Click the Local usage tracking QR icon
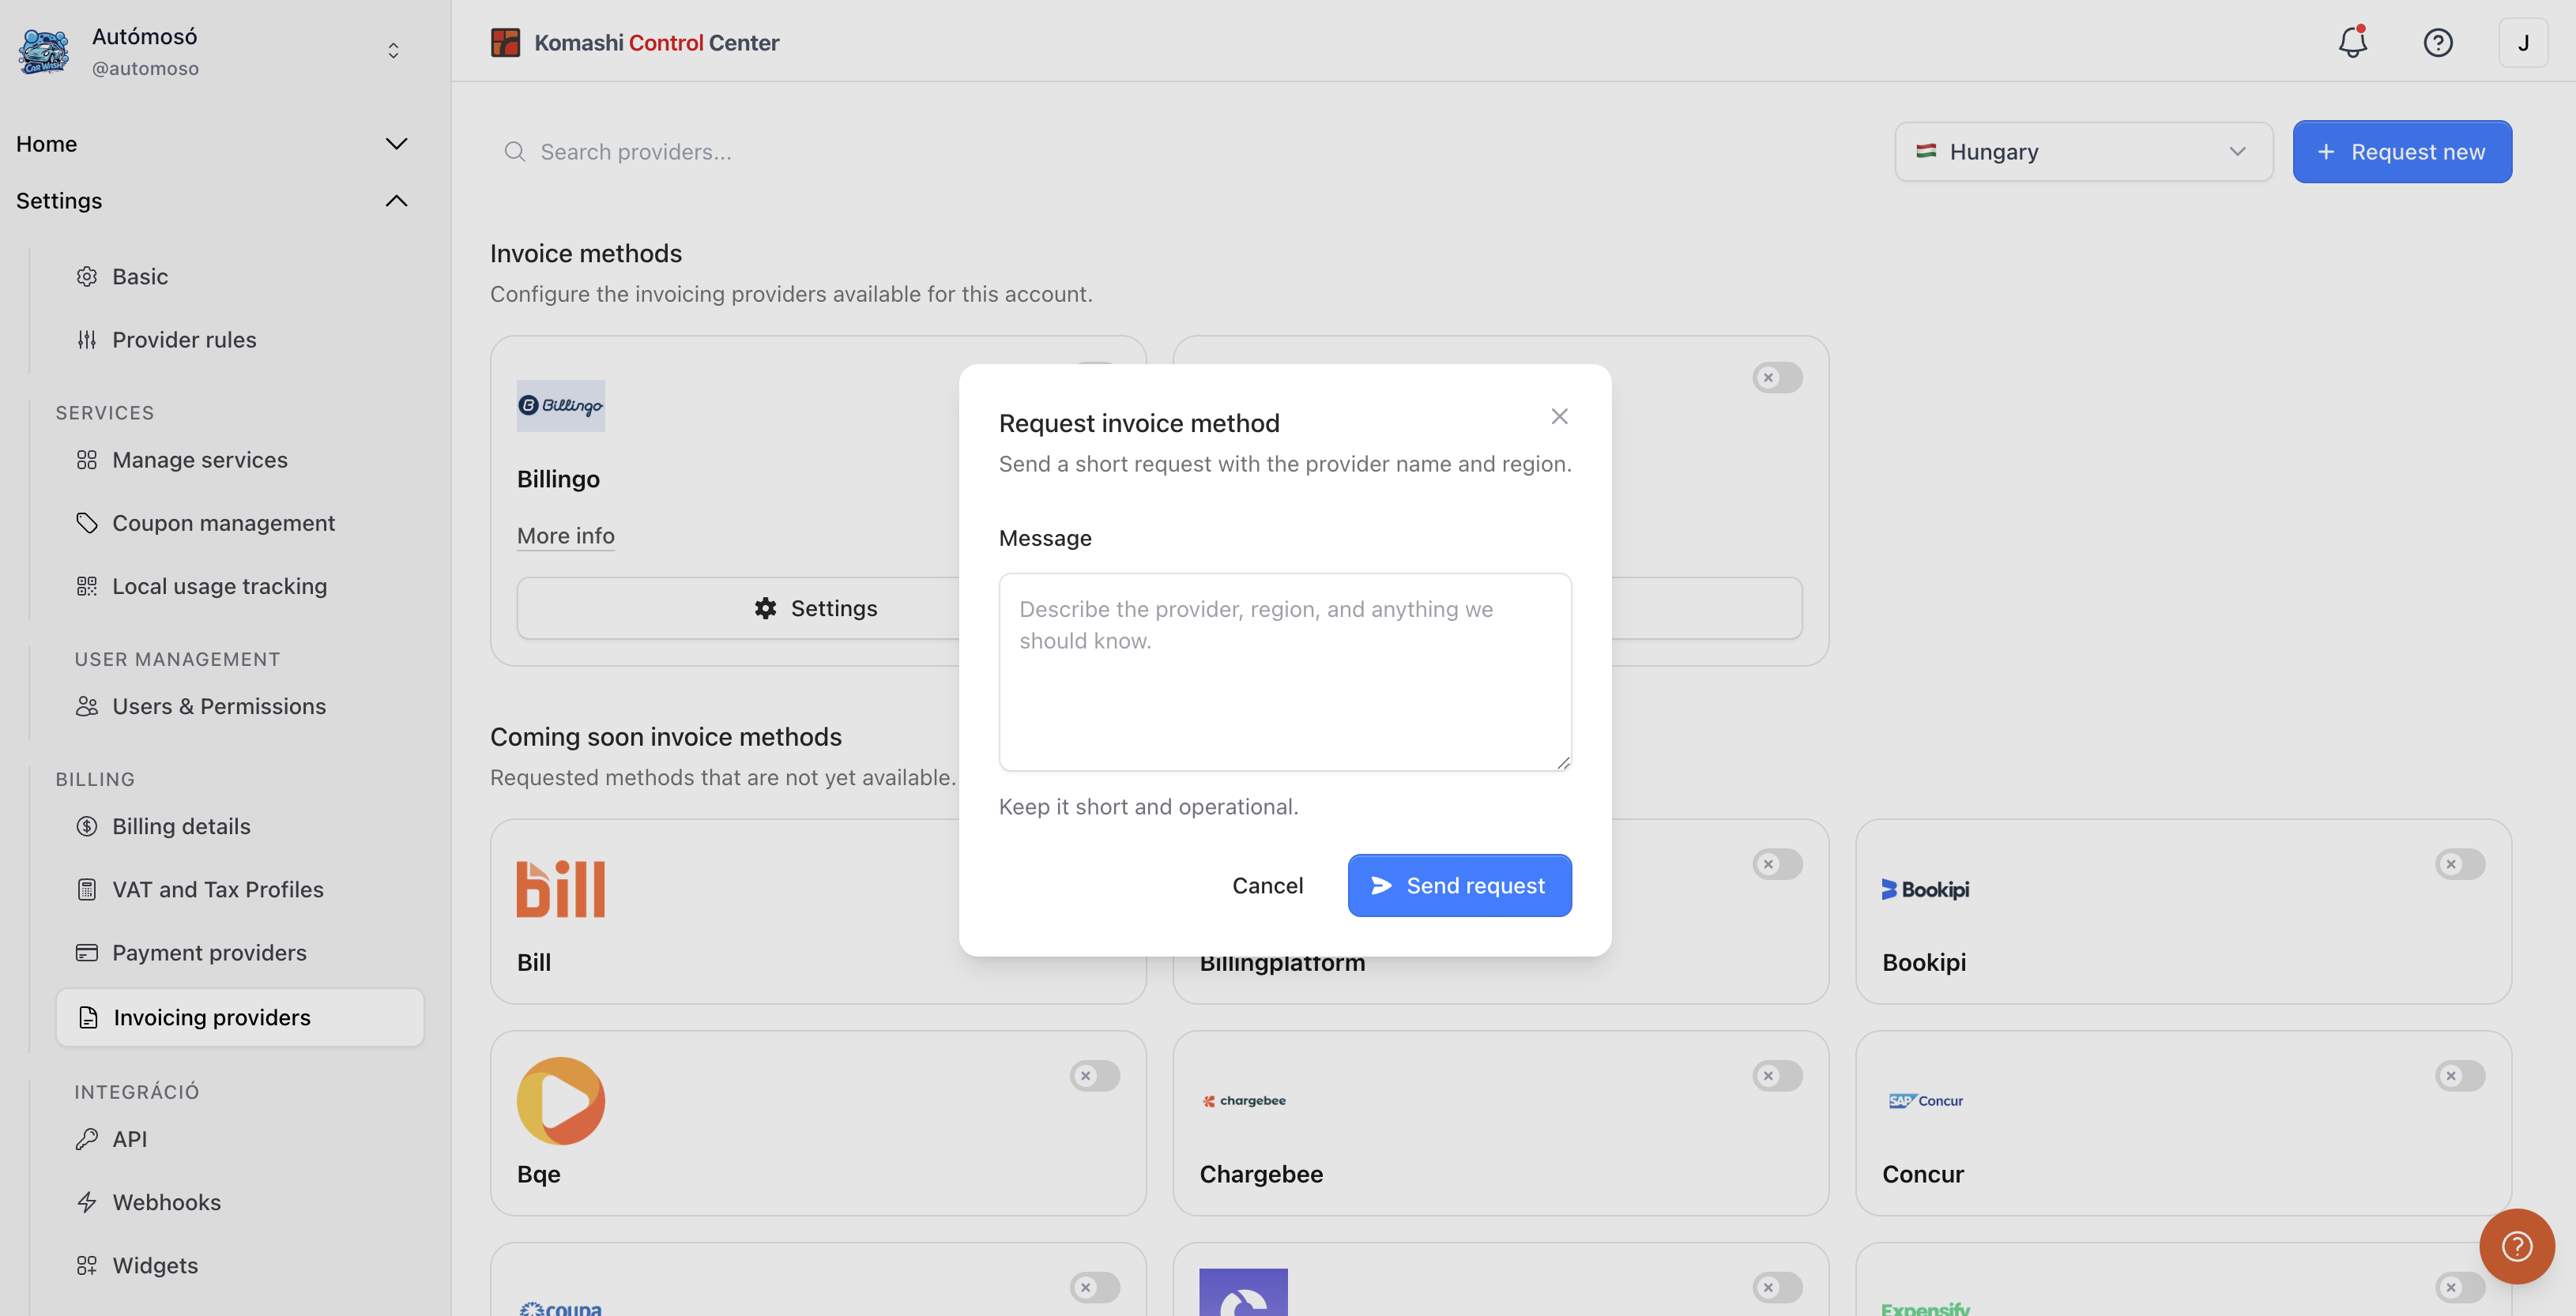The width and height of the screenshot is (2576, 1316). click(87, 586)
